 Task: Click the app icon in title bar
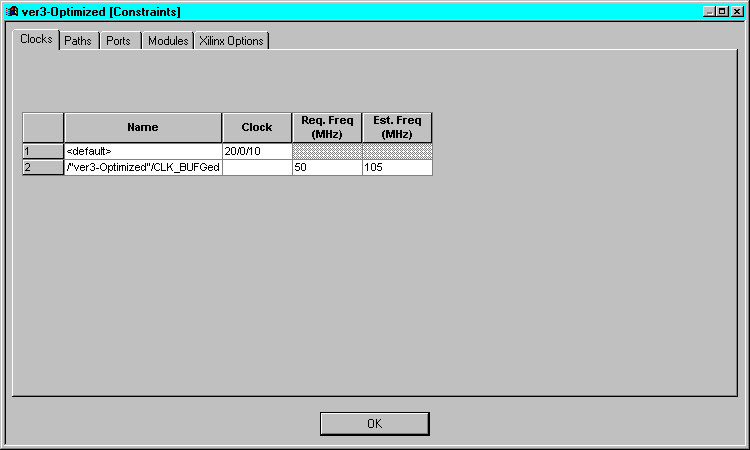(12, 11)
